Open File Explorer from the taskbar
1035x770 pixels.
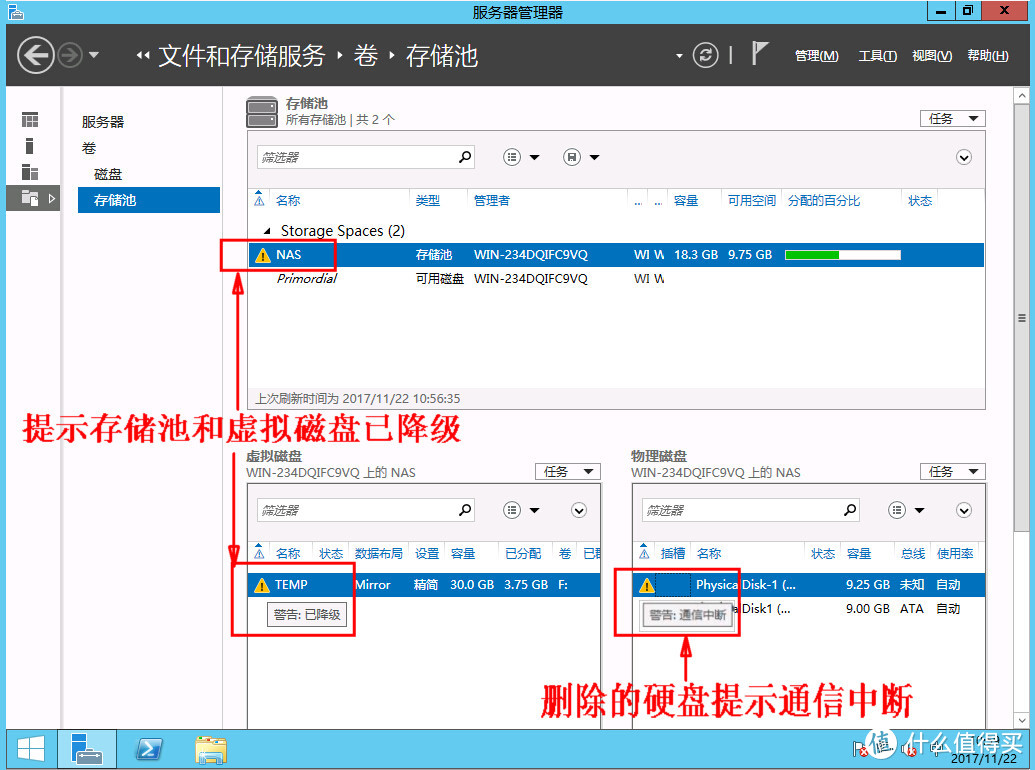[211, 750]
